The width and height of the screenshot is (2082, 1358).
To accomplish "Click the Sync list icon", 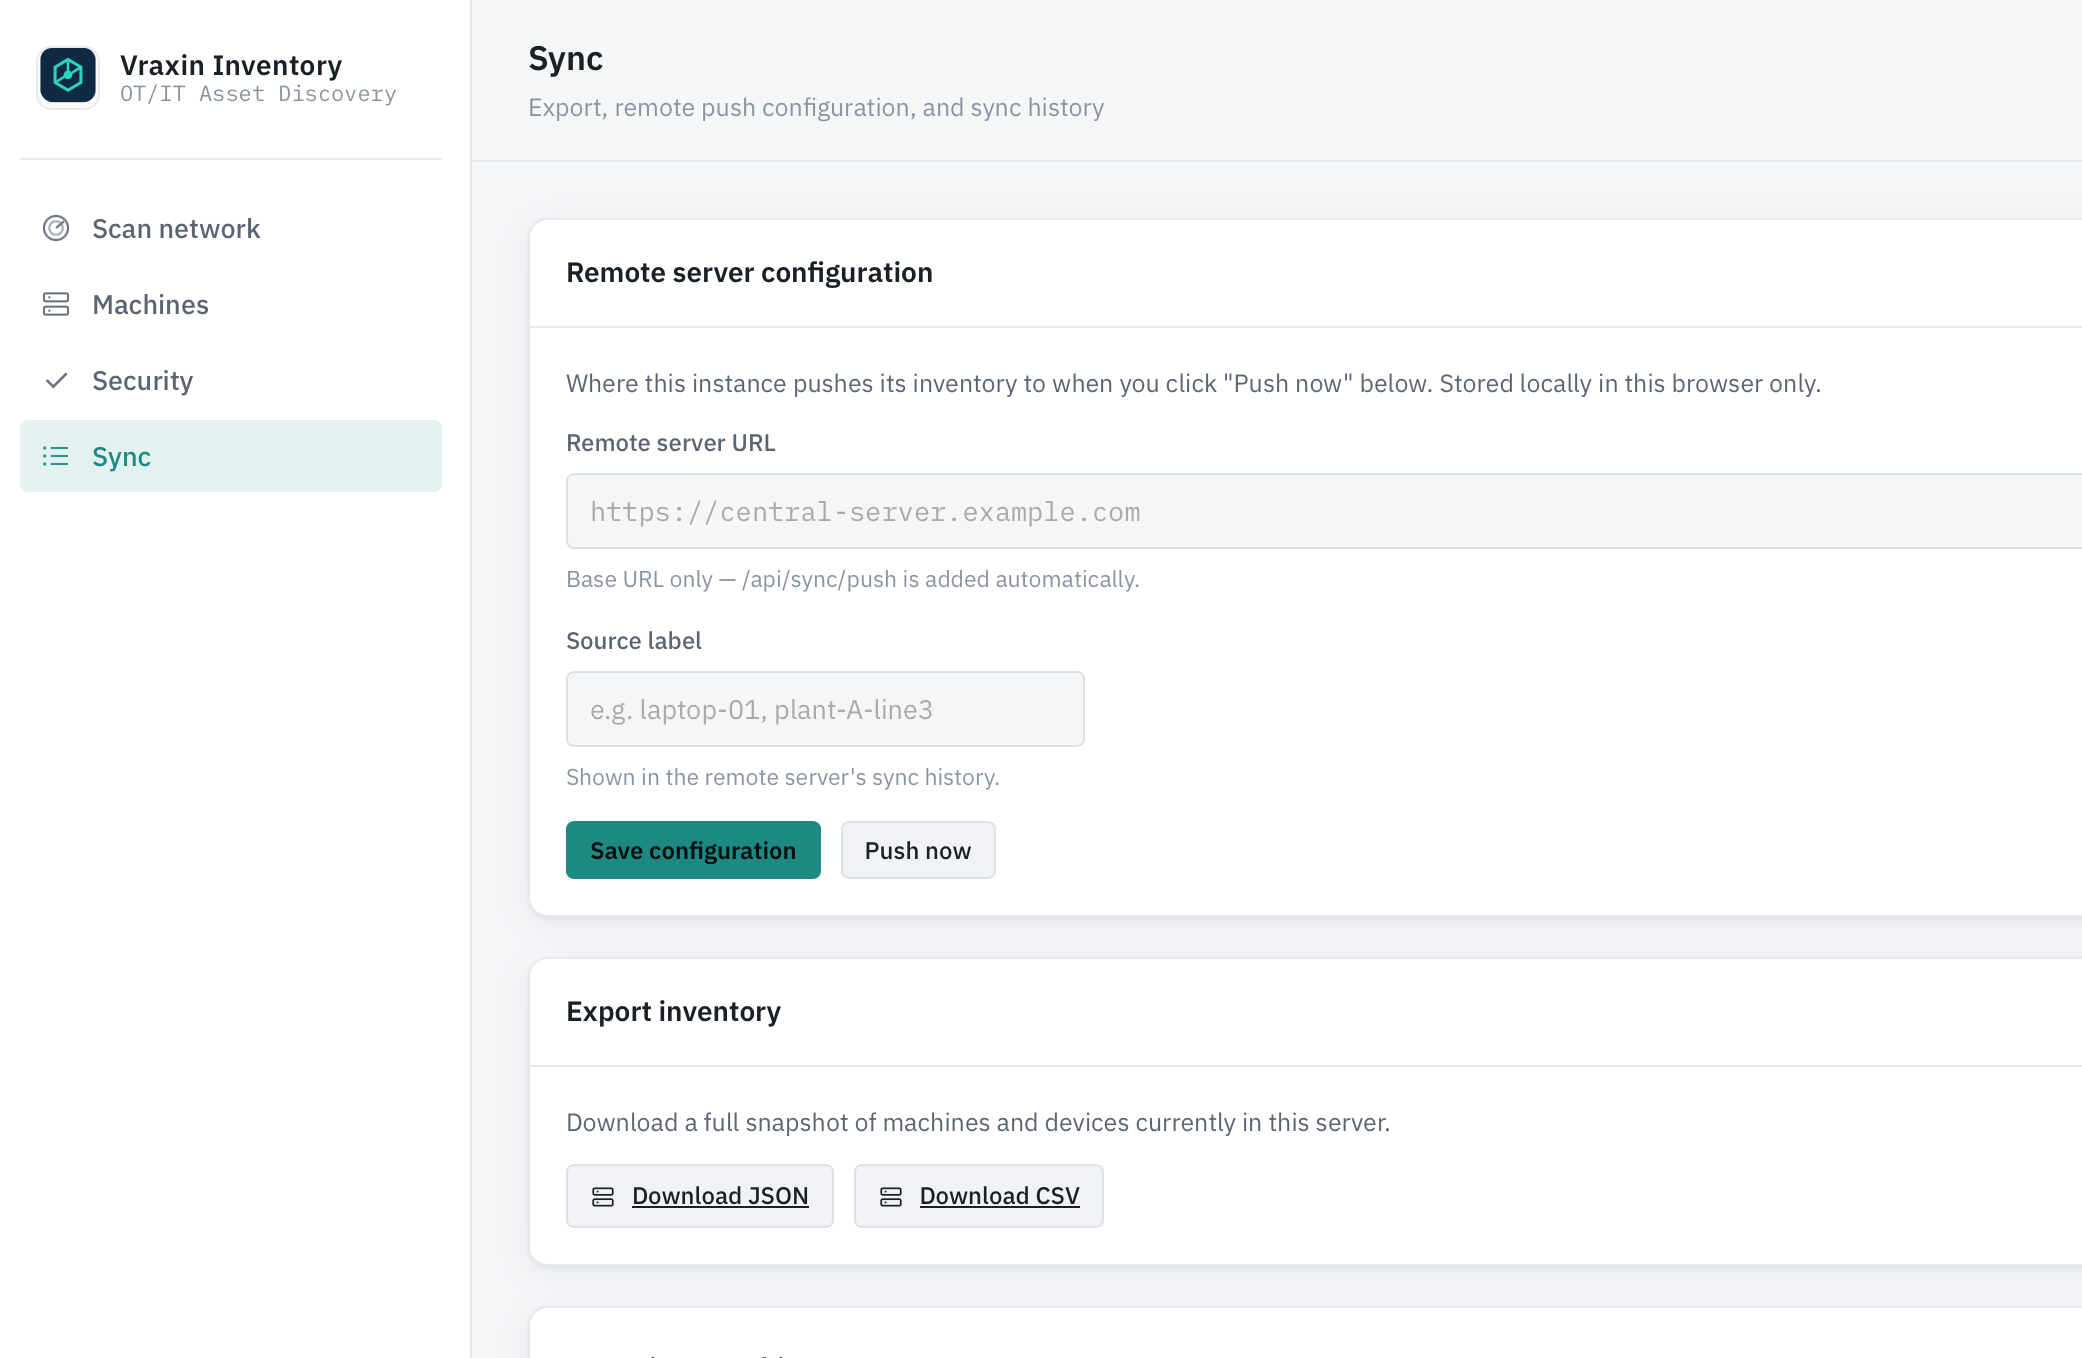I will 56,457.
